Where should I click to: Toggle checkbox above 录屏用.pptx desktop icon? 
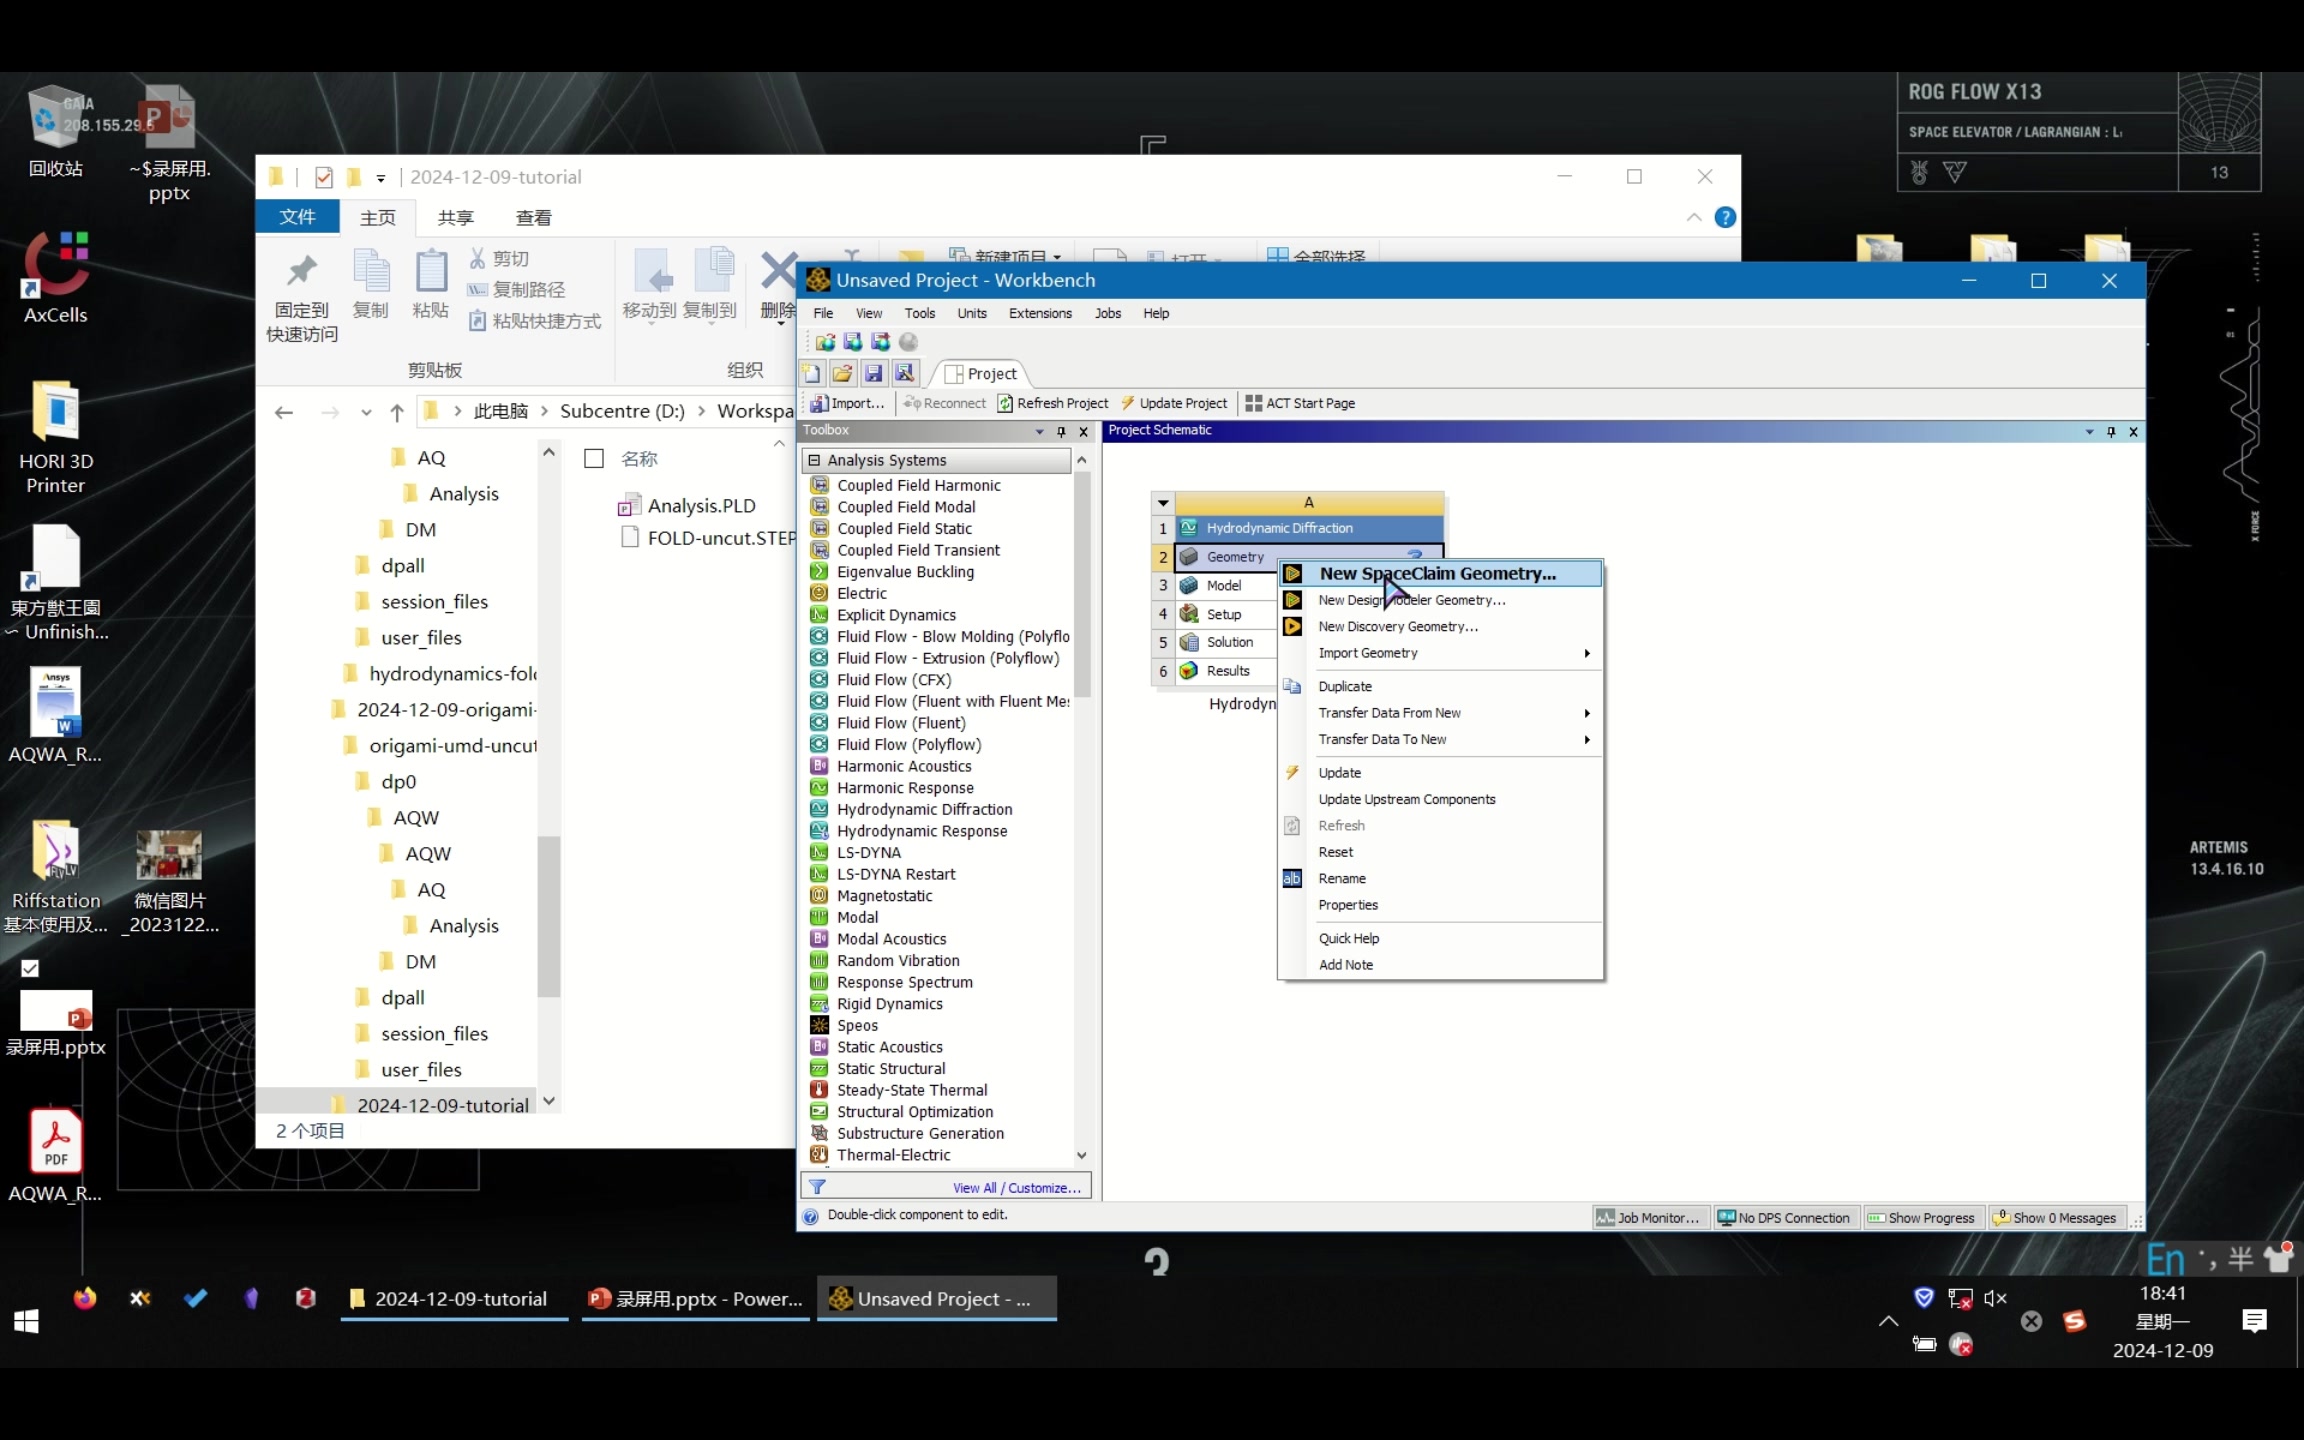coord(30,968)
